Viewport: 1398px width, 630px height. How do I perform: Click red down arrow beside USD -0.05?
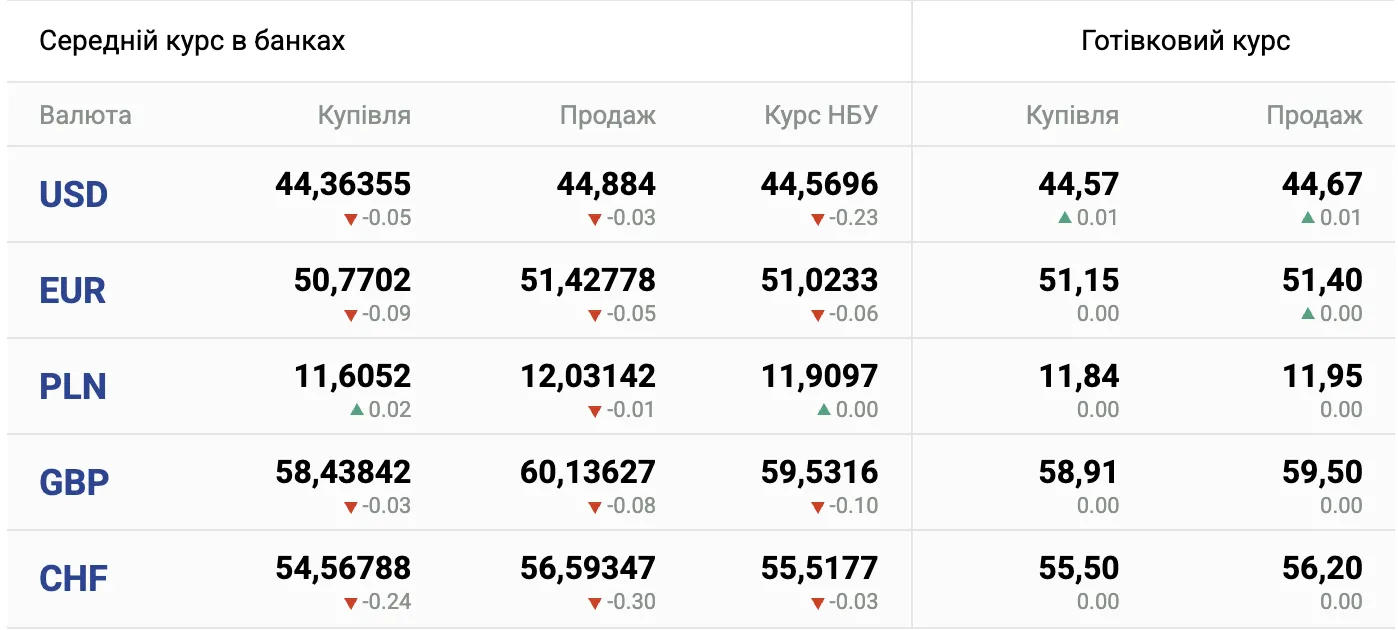(350, 219)
